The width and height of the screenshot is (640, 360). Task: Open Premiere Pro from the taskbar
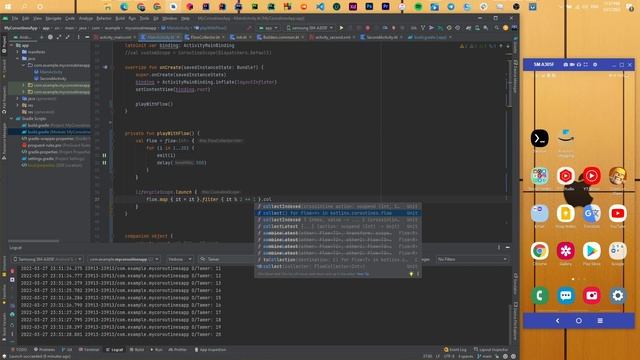tap(386, 7)
